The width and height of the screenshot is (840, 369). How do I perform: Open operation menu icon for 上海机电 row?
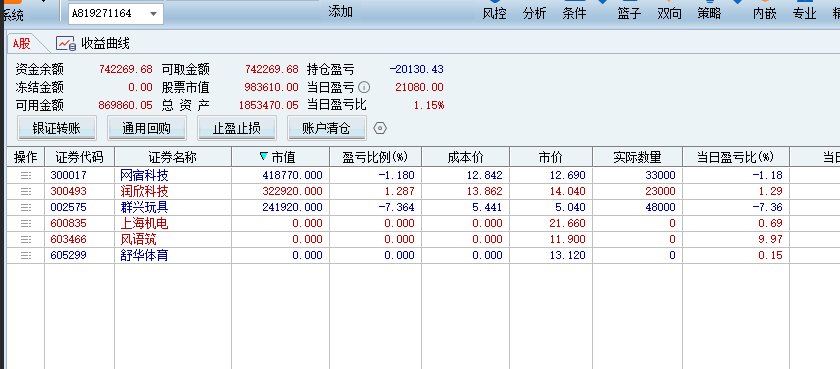(26, 223)
